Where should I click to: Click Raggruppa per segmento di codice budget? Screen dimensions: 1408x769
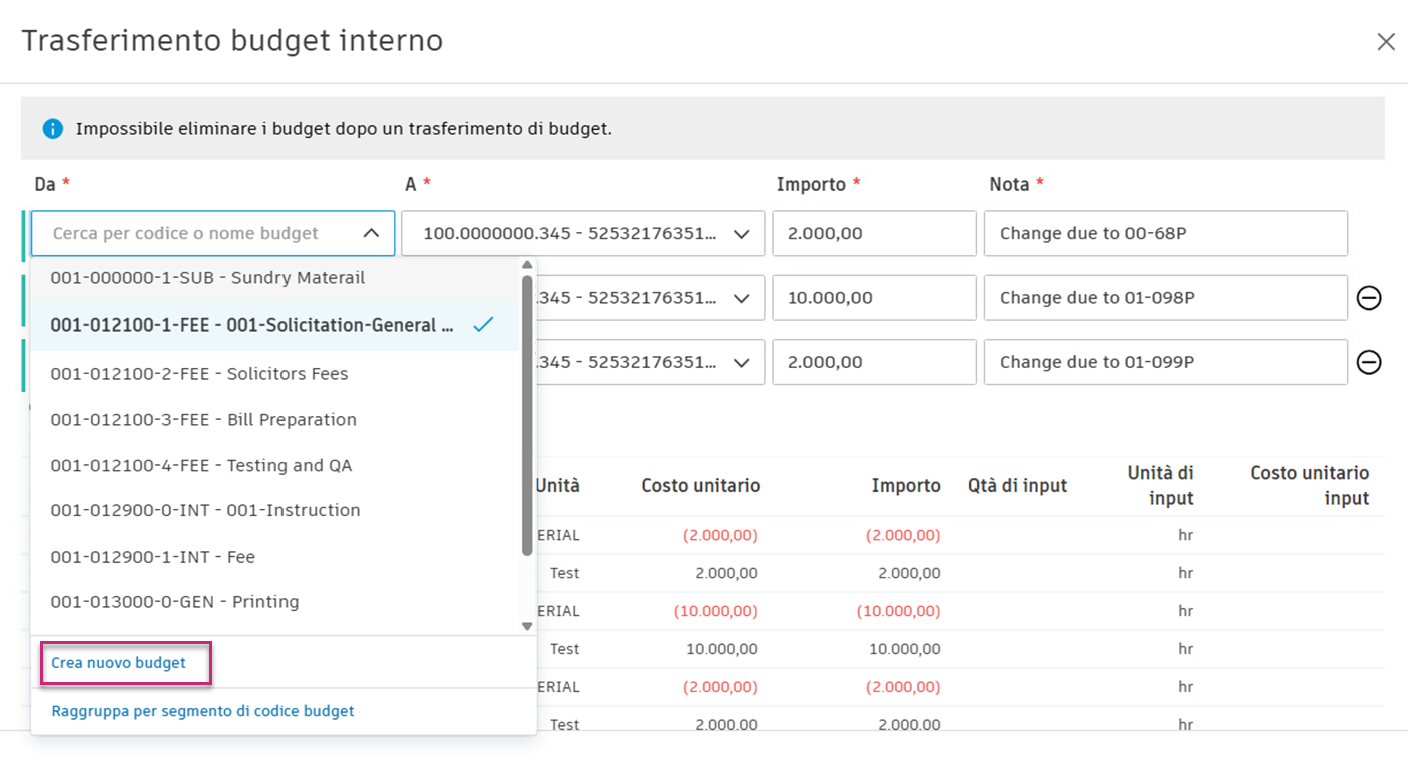(x=202, y=710)
